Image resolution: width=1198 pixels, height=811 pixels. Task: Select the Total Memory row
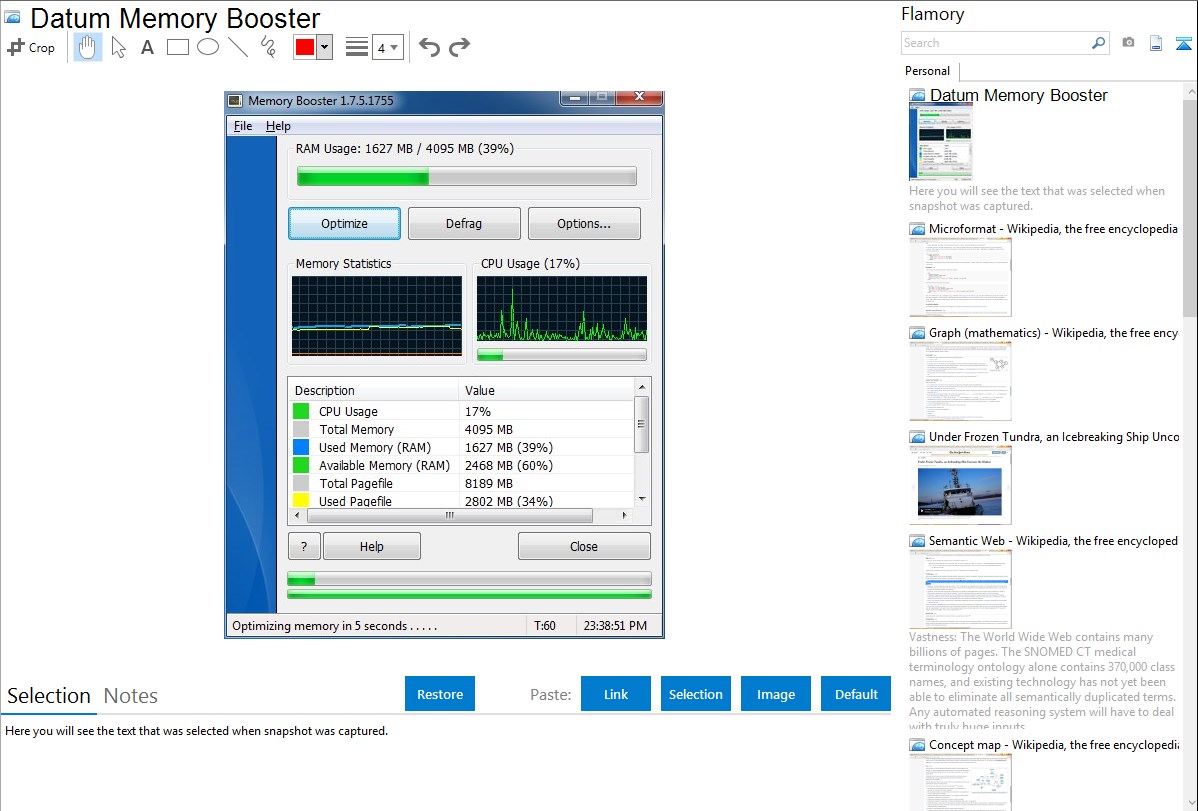click(461, 430)
